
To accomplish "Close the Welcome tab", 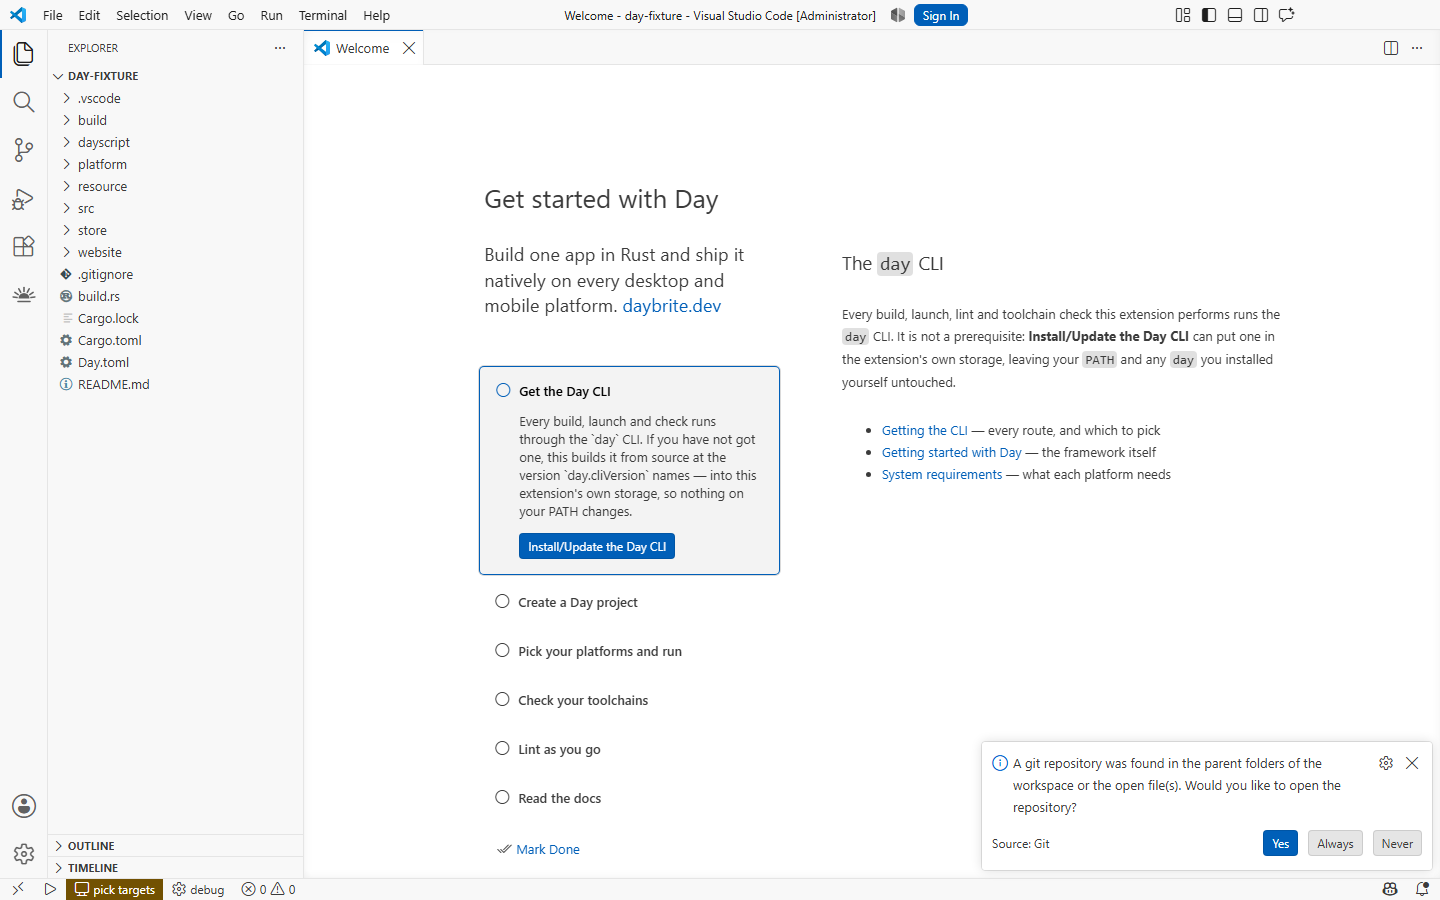I will [x=409, y=48].
